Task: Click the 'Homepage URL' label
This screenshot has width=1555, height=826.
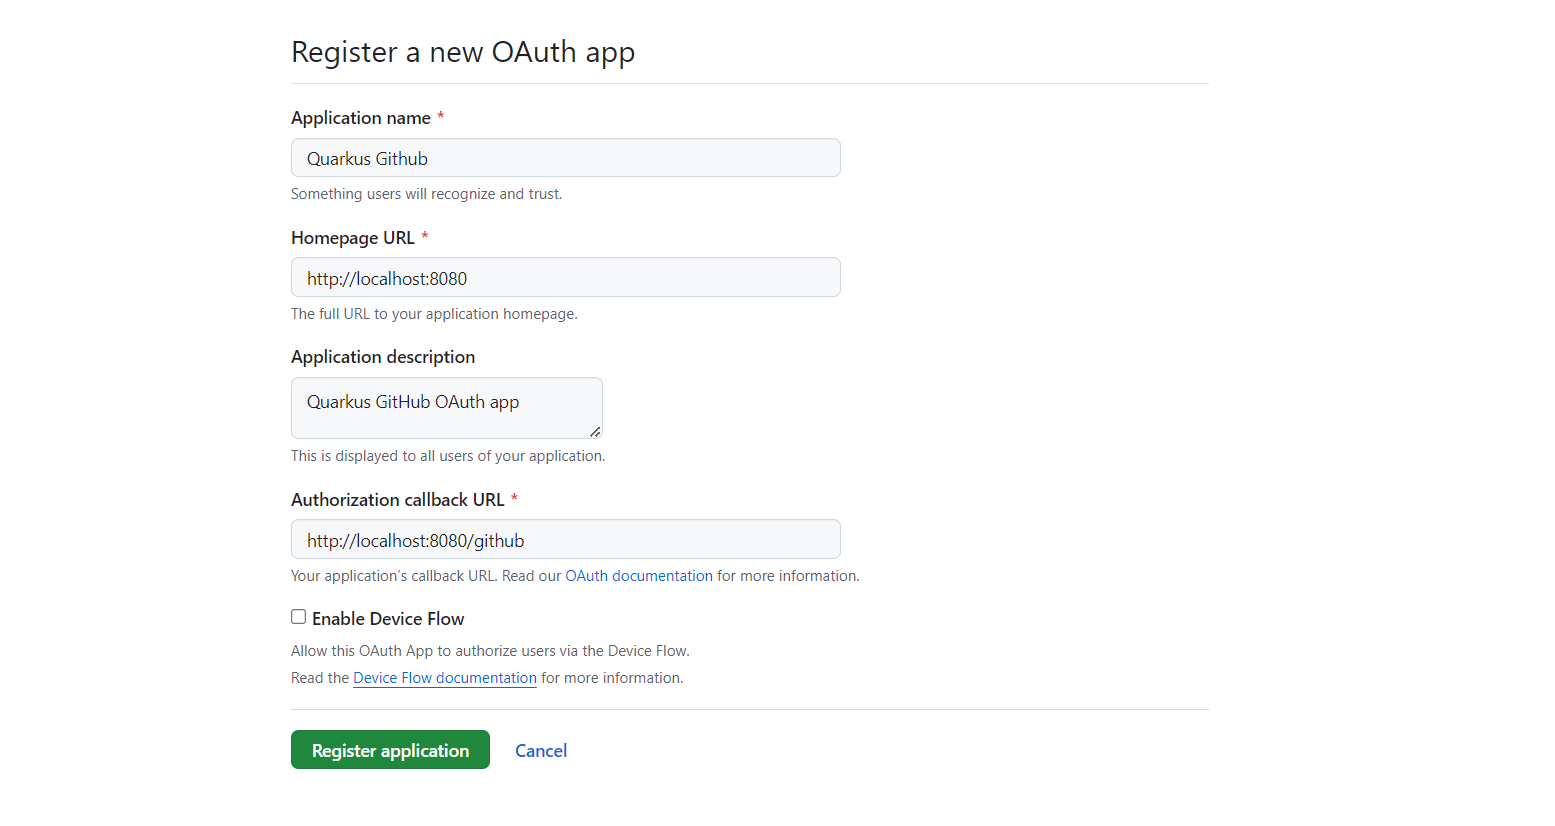Action: click(x=353, y=238)
